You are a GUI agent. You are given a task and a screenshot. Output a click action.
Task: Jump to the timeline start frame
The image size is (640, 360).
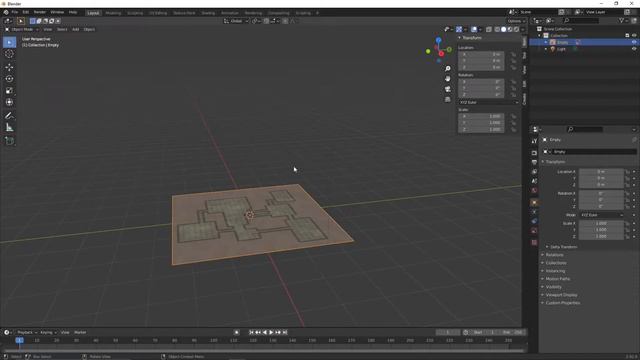click(x=251, y=332)
